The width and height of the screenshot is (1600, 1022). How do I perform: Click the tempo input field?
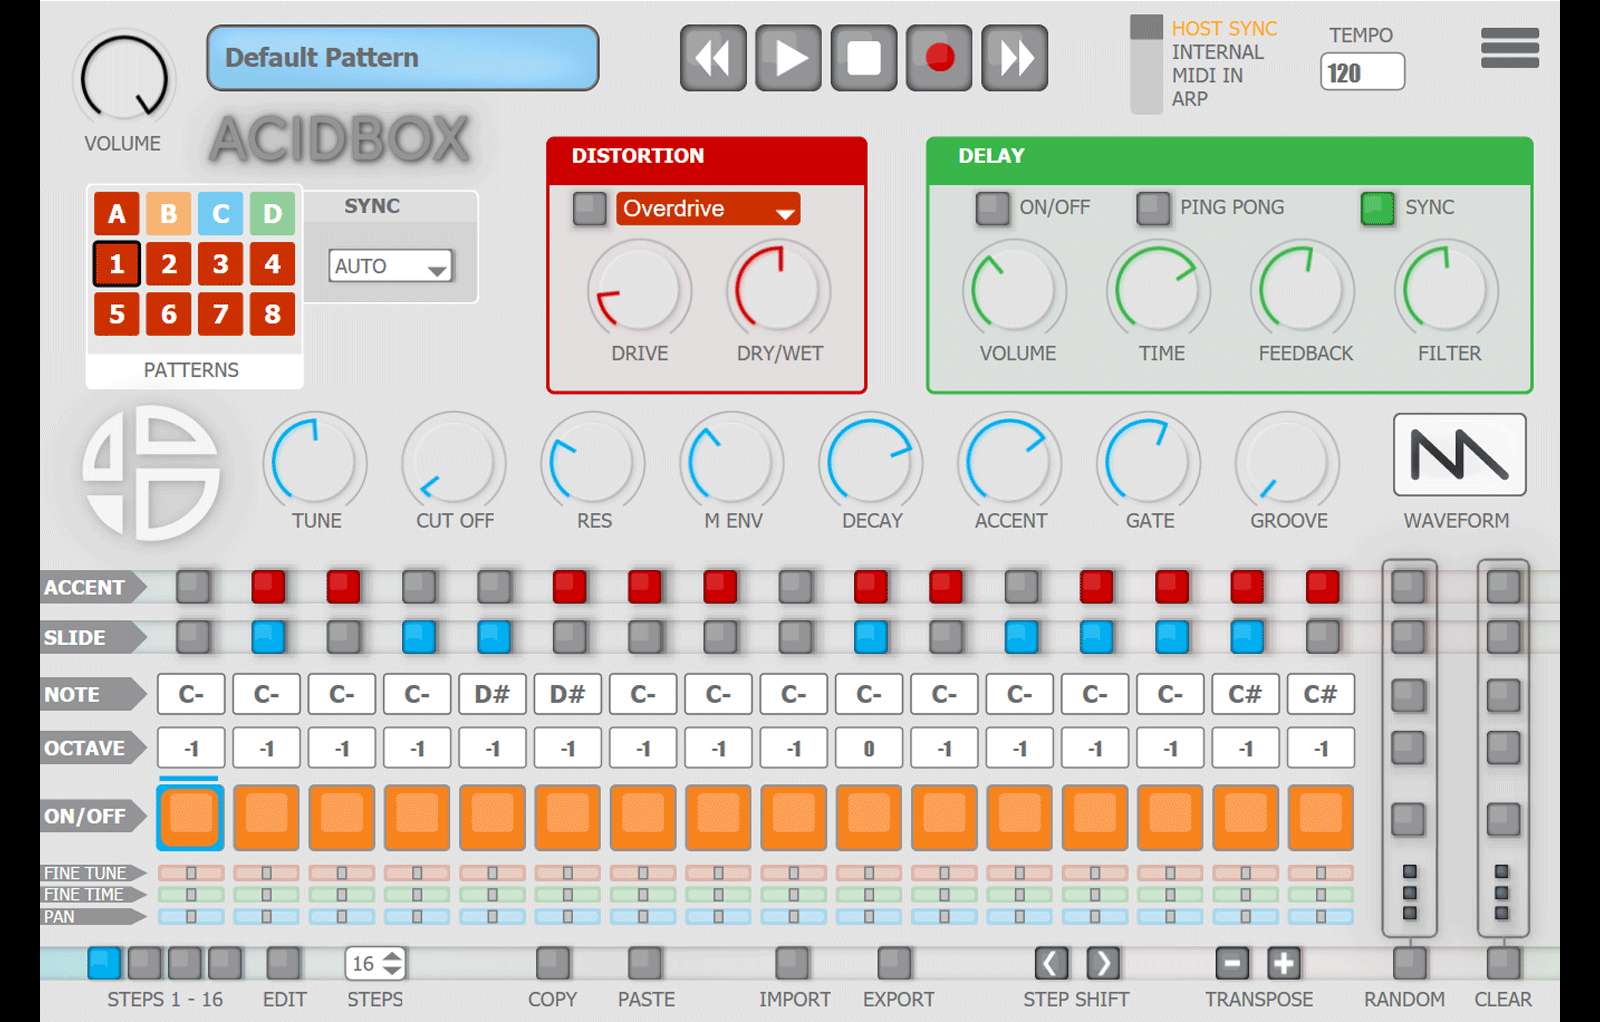point(1362,72)
